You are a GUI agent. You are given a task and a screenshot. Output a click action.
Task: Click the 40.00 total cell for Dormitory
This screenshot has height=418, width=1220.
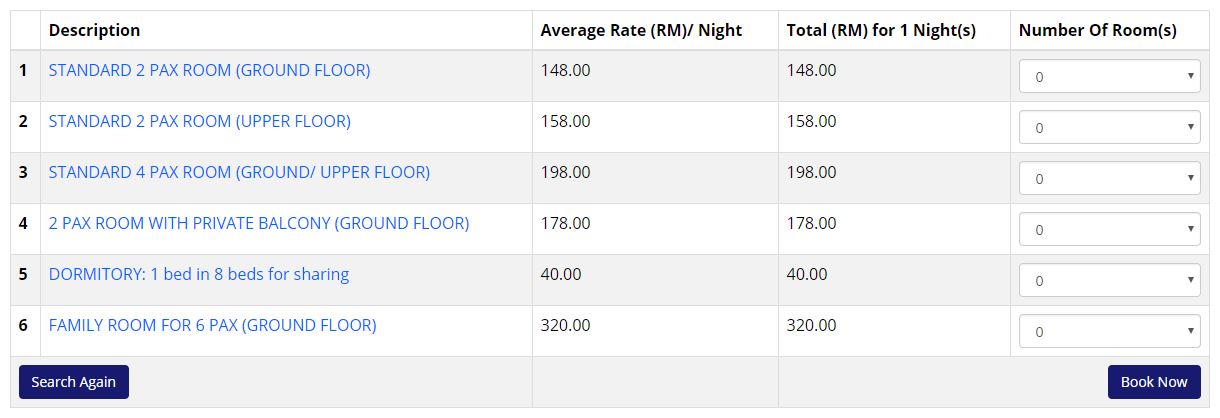807,274
